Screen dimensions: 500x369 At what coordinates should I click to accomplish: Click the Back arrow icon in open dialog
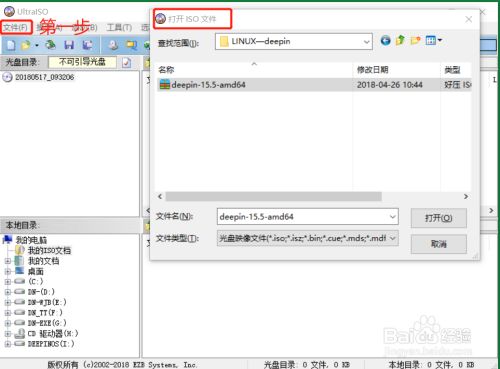pyautogui.click(x=386, y=41)
